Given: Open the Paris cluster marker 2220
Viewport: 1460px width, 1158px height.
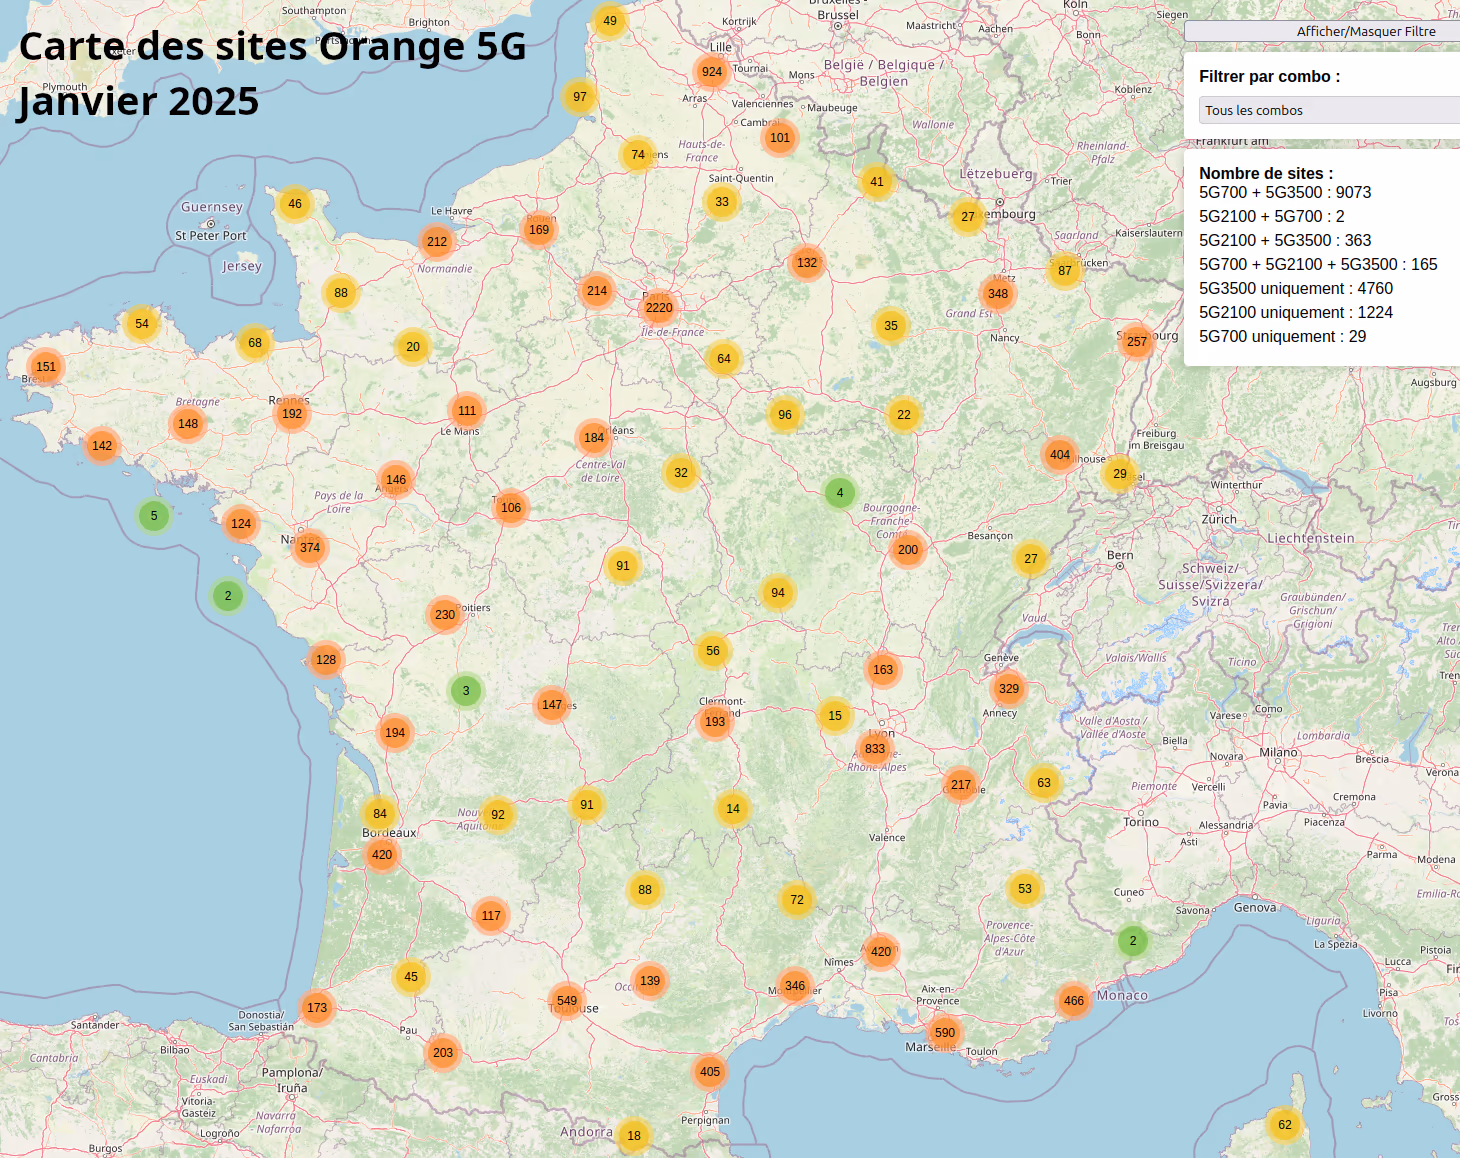Looking at the screenshot, I should click(x=659, y=308).
